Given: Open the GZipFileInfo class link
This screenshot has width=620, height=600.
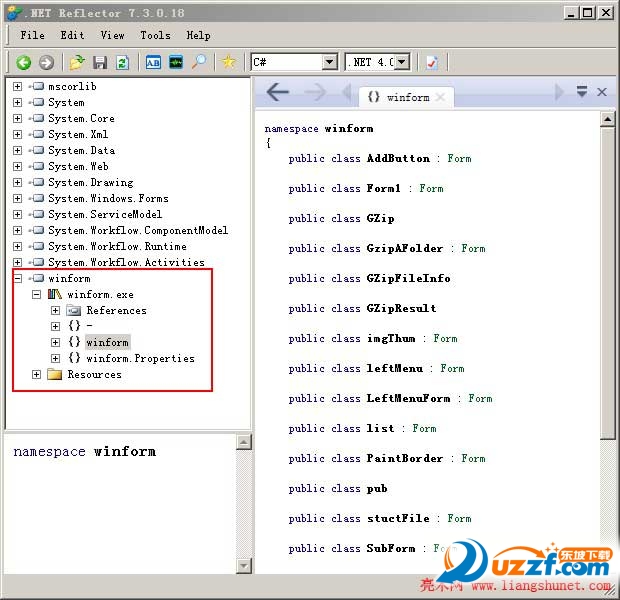Looking at the screenshot, I should 408,278.
